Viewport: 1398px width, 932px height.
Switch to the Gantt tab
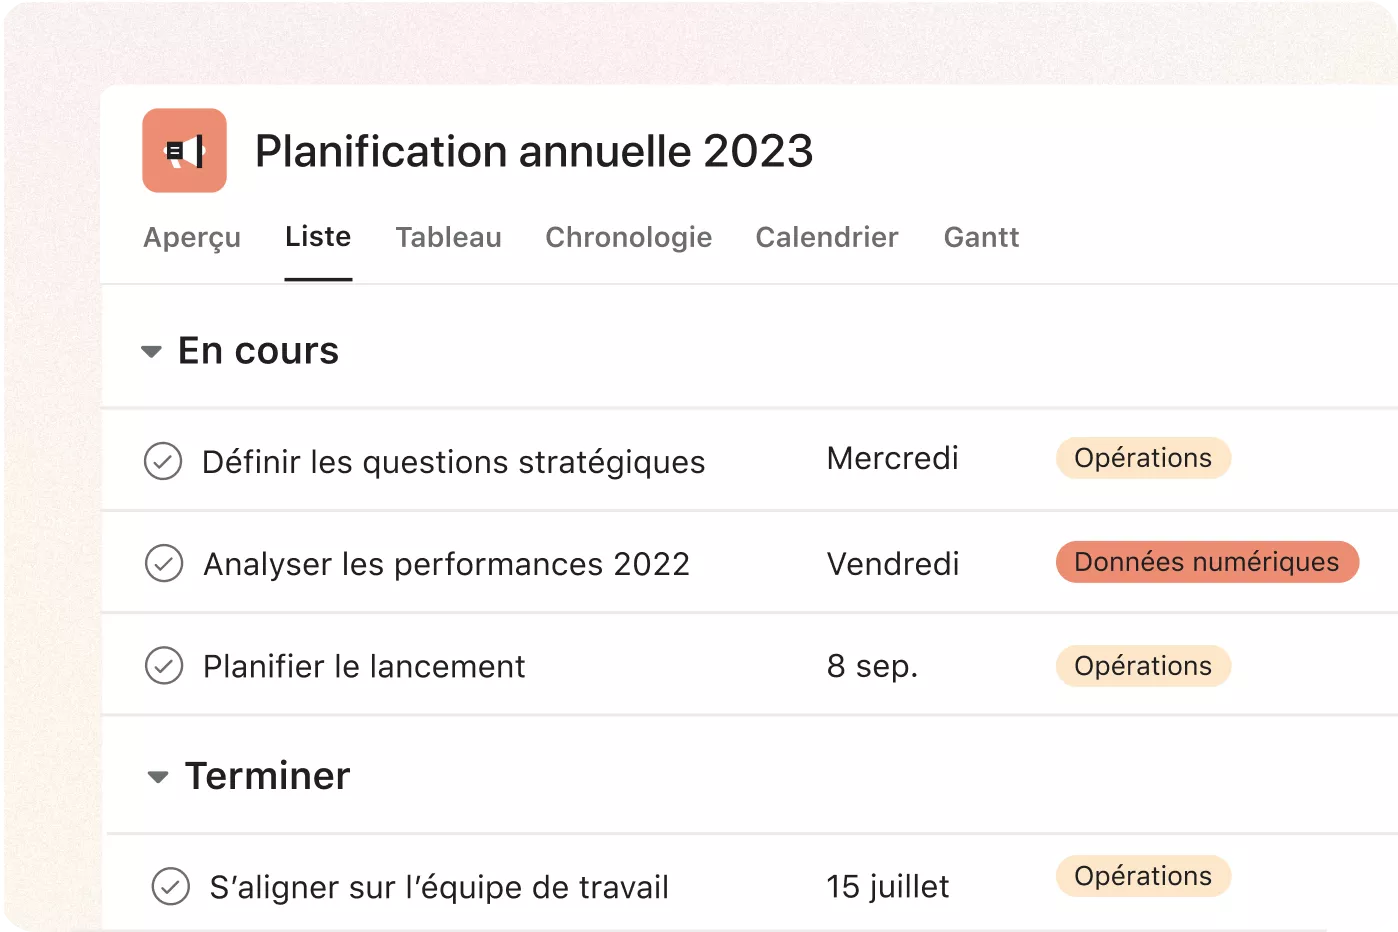(x=981, y=237)
